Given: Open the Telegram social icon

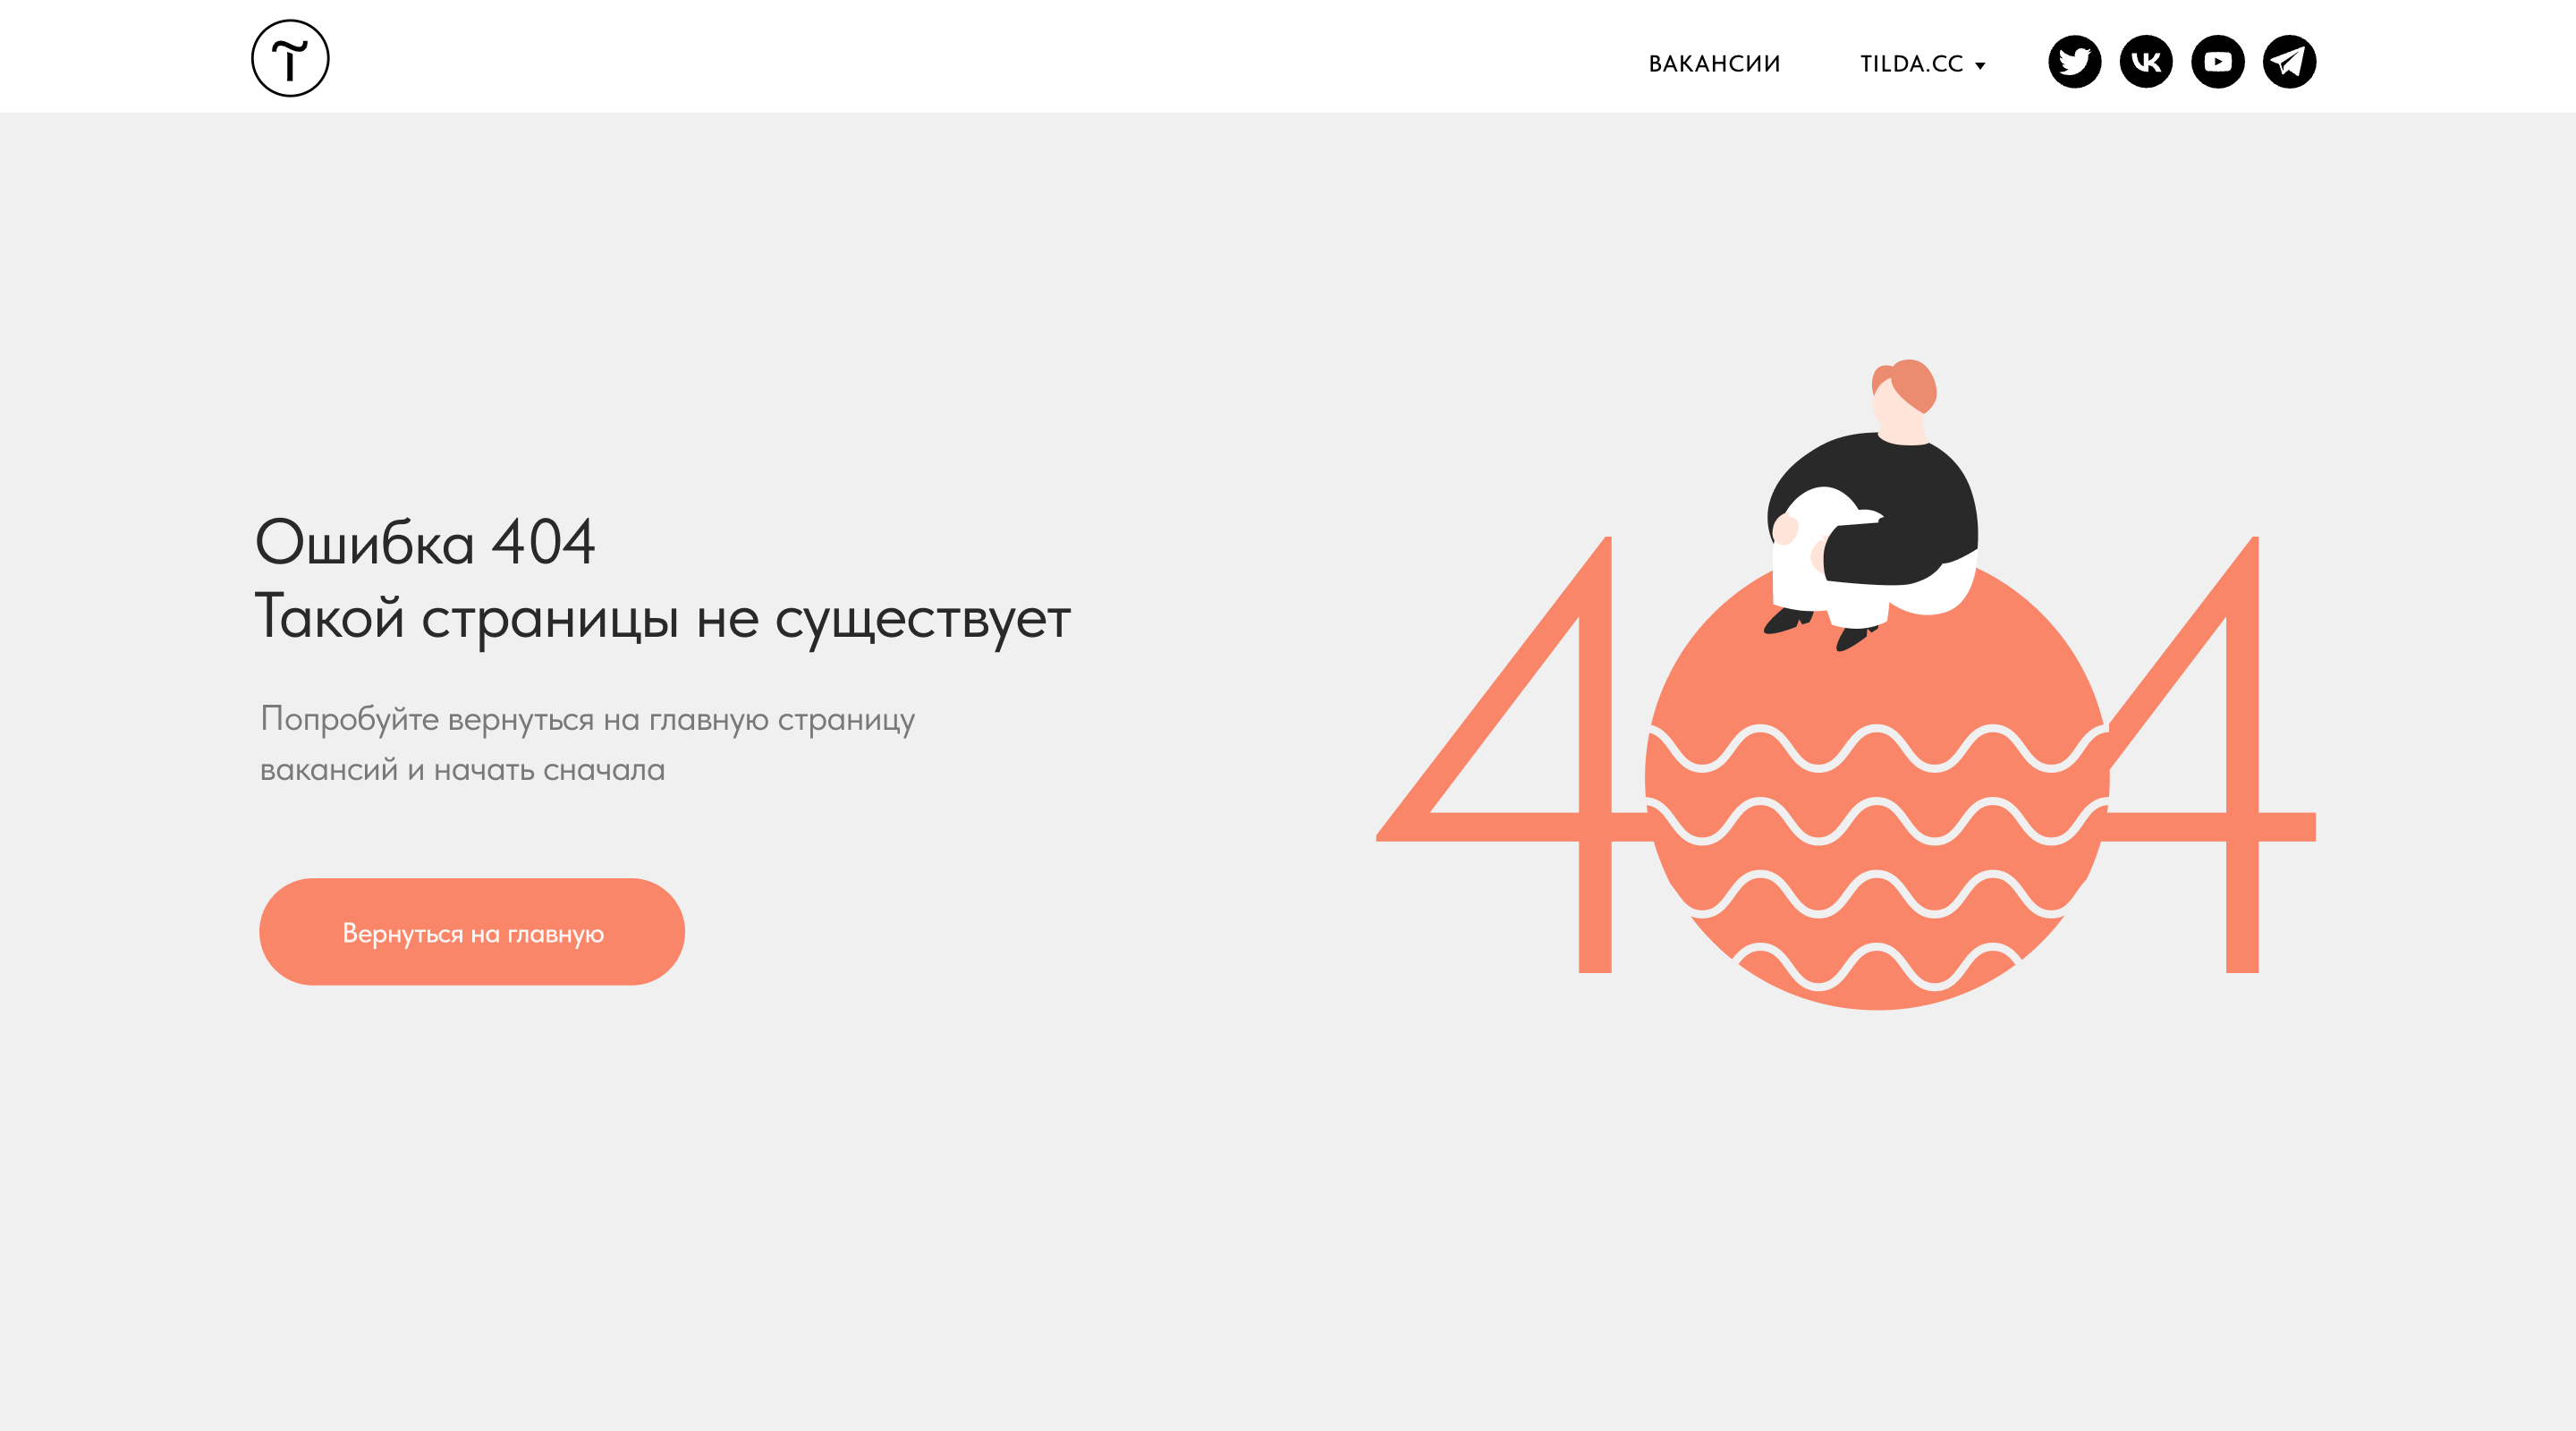Looking at the screenshot, I should (x=2289, y=62).
